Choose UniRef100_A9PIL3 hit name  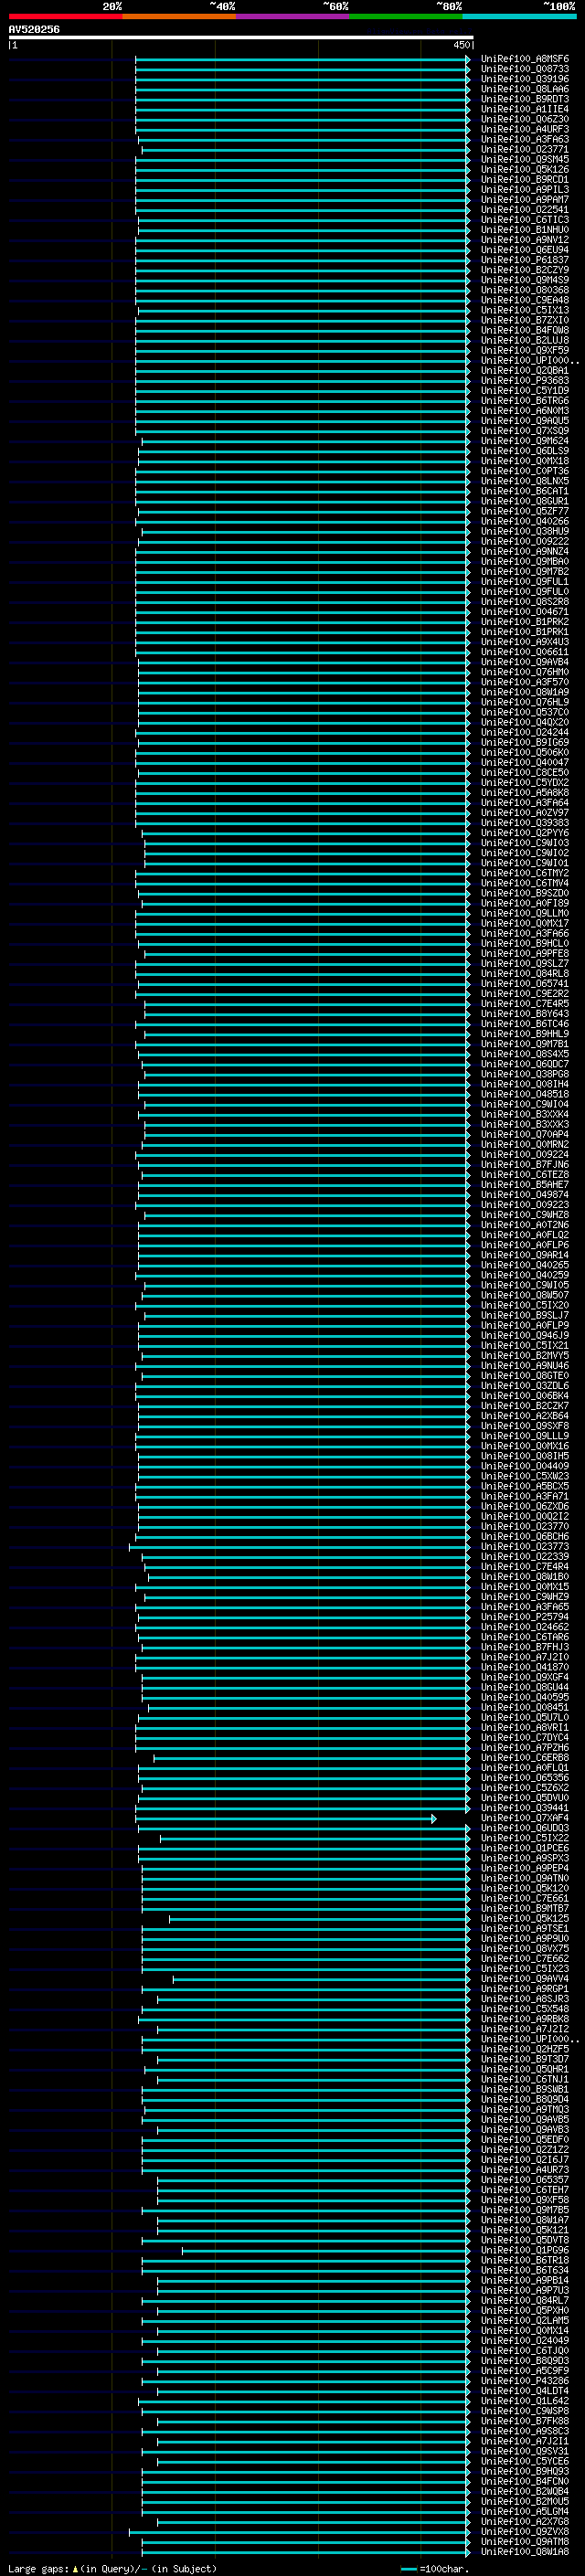(x=524, y=189)
